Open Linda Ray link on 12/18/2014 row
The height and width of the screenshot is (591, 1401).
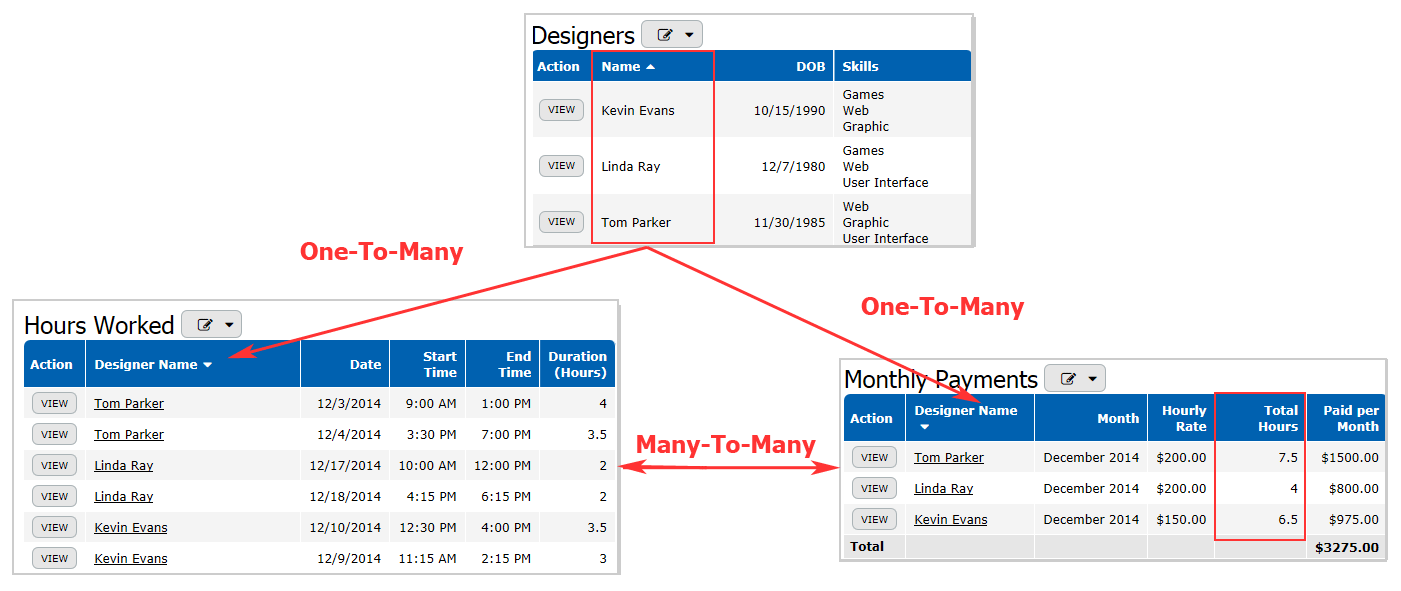tap(124, 496)
